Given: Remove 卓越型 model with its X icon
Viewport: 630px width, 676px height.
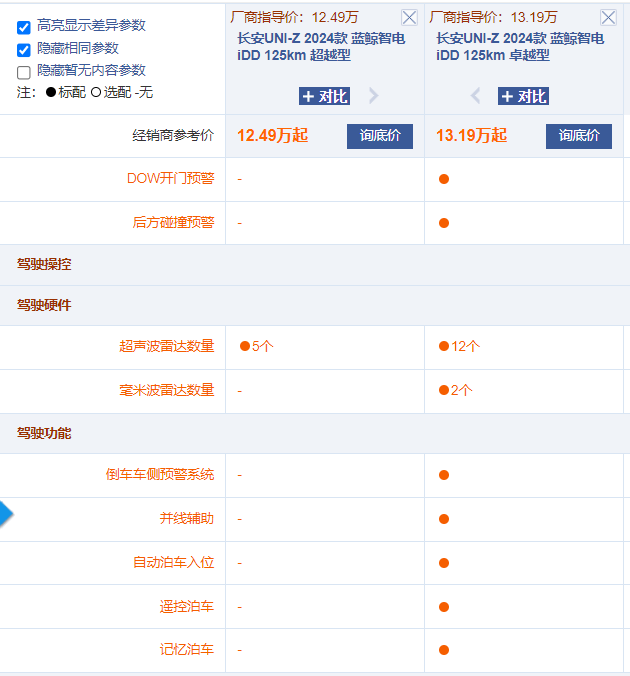Looking at the screenshot, I should tap(608, 18).
